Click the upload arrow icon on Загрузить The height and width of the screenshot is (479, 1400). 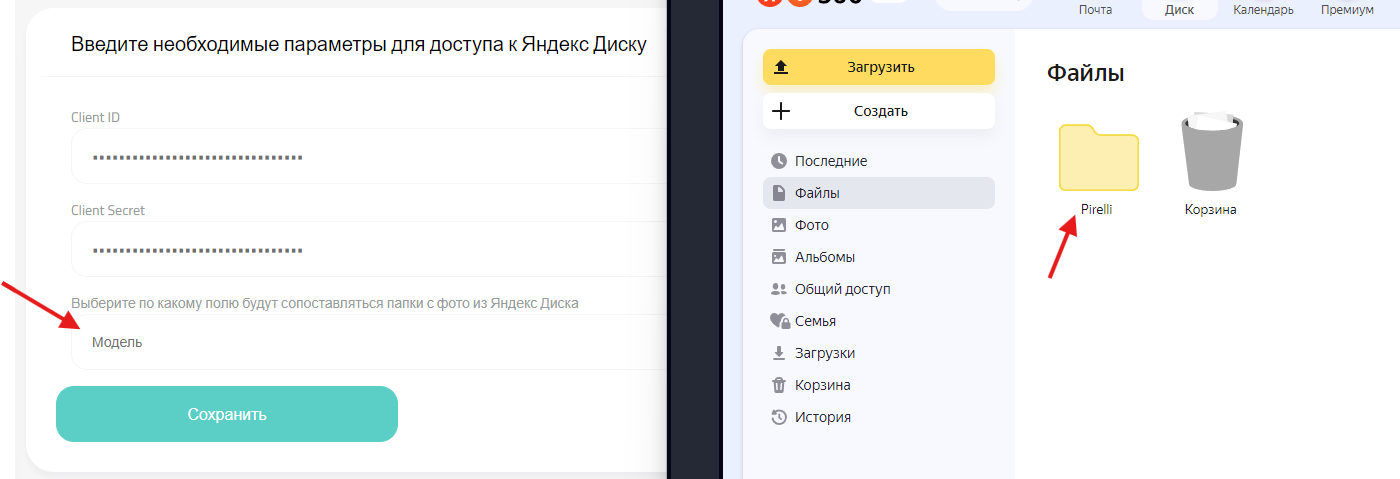(782, 67)
